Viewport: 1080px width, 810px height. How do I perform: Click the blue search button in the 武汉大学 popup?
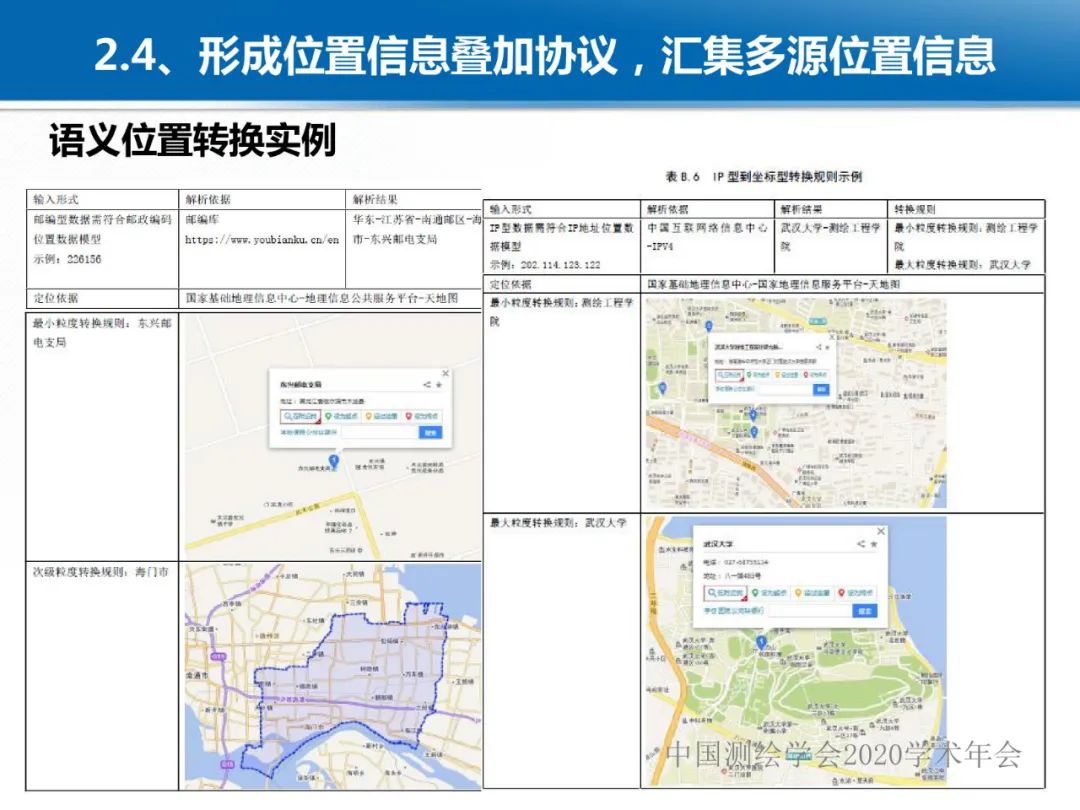tap(865, 610)
